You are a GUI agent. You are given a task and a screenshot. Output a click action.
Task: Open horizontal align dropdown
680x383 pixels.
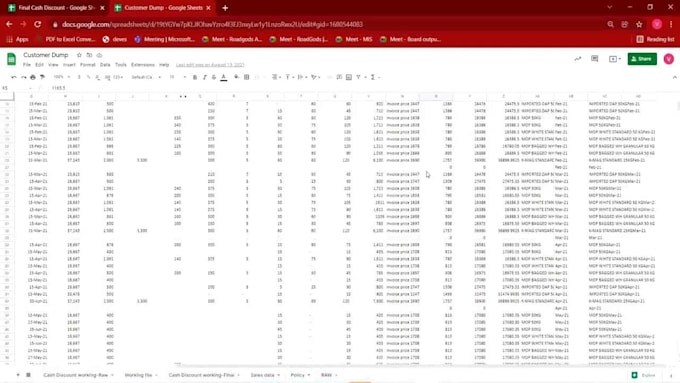(x=276, y=77)
